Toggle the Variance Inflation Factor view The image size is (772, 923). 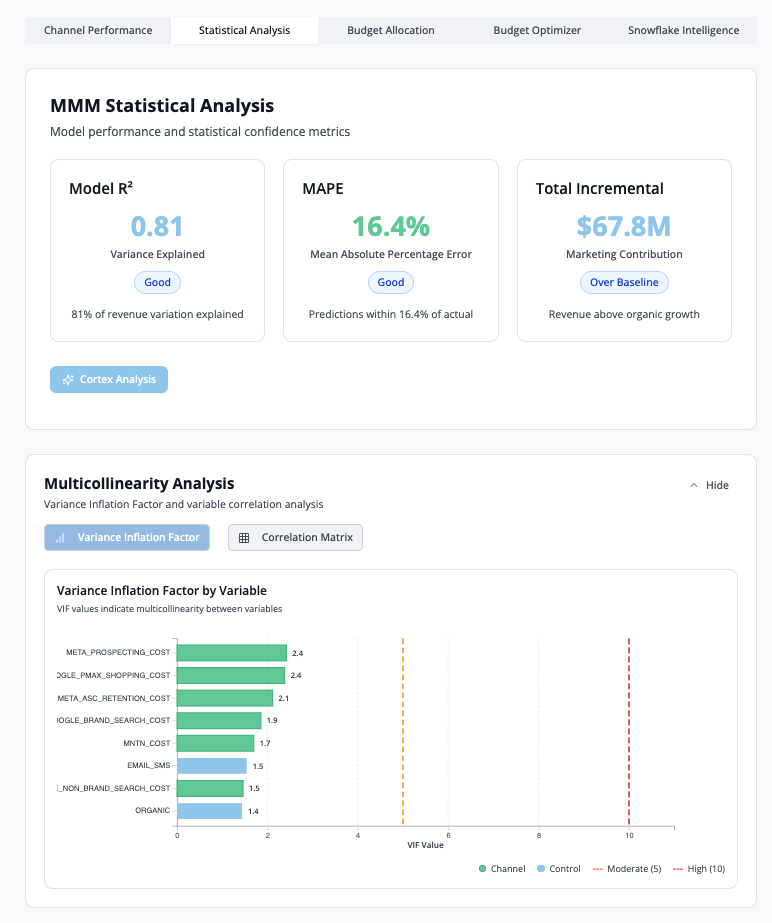point(127,538)
